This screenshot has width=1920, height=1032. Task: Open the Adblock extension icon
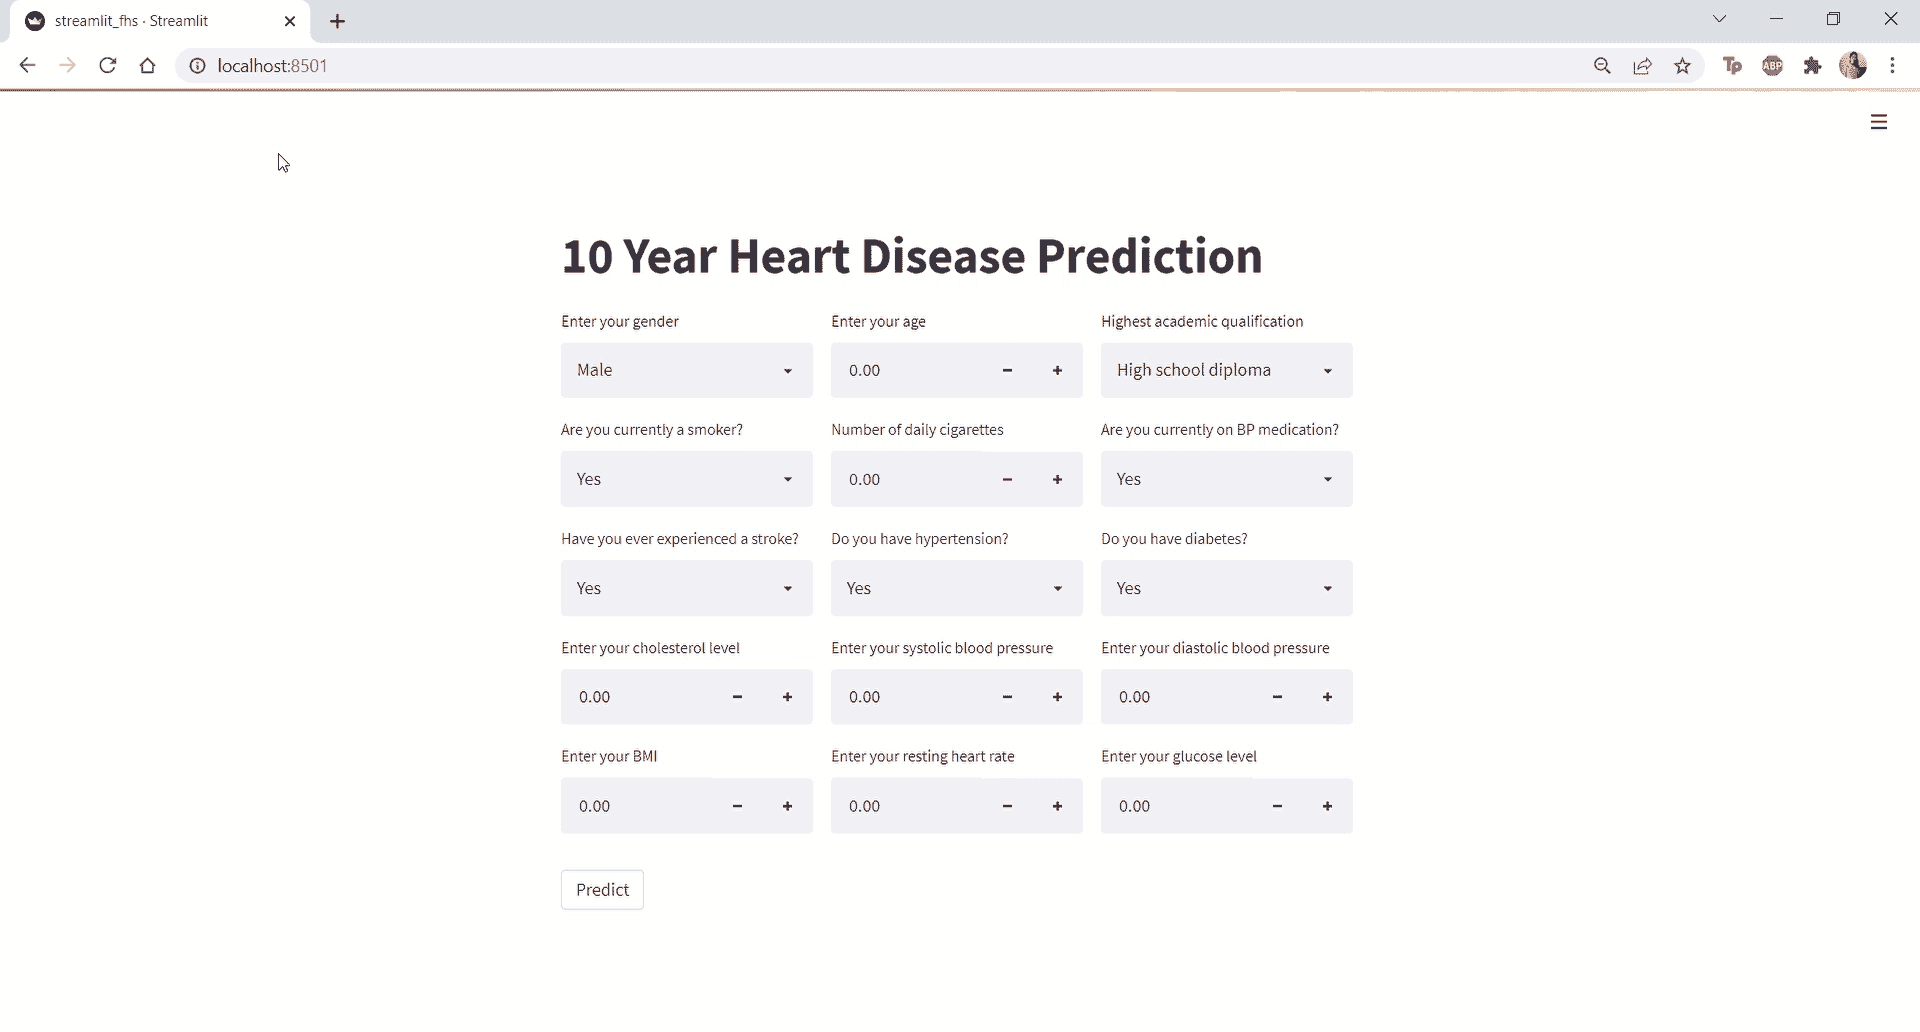click(1773, 66)
